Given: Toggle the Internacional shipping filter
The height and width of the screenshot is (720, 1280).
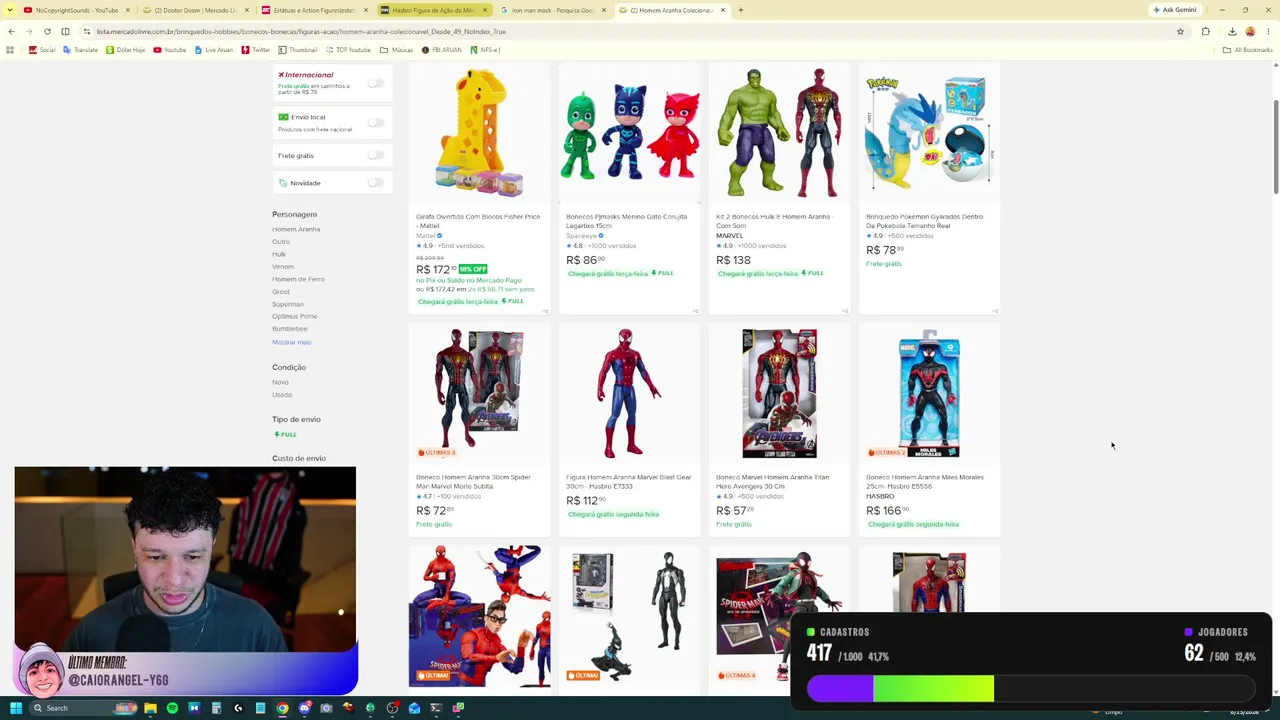Looking at the screenshot, I should [375, 83].
